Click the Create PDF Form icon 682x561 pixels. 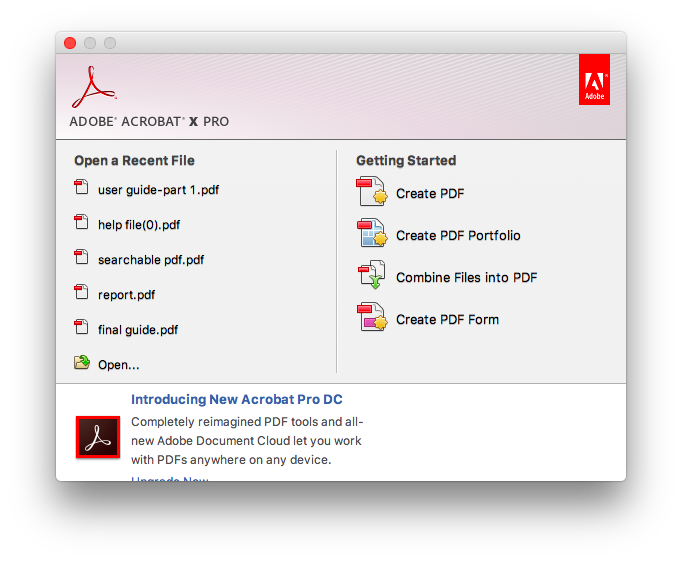click(372, 317)
